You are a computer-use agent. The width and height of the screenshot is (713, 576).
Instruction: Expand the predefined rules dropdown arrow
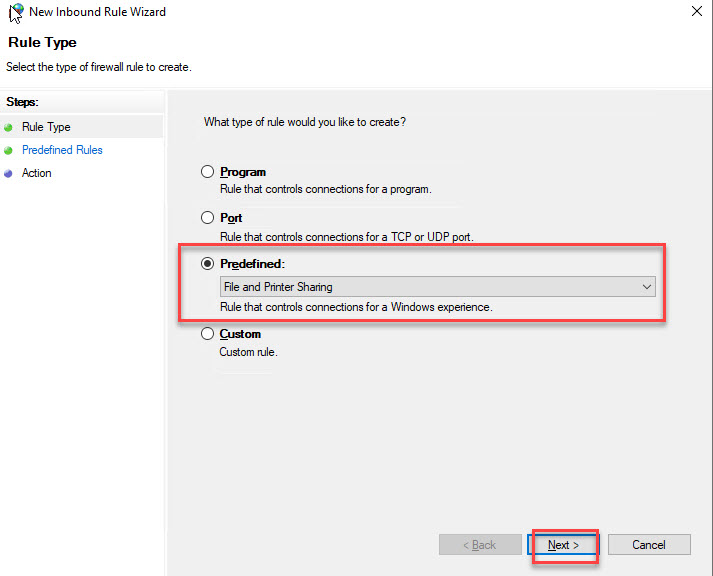tap(646, 287)
